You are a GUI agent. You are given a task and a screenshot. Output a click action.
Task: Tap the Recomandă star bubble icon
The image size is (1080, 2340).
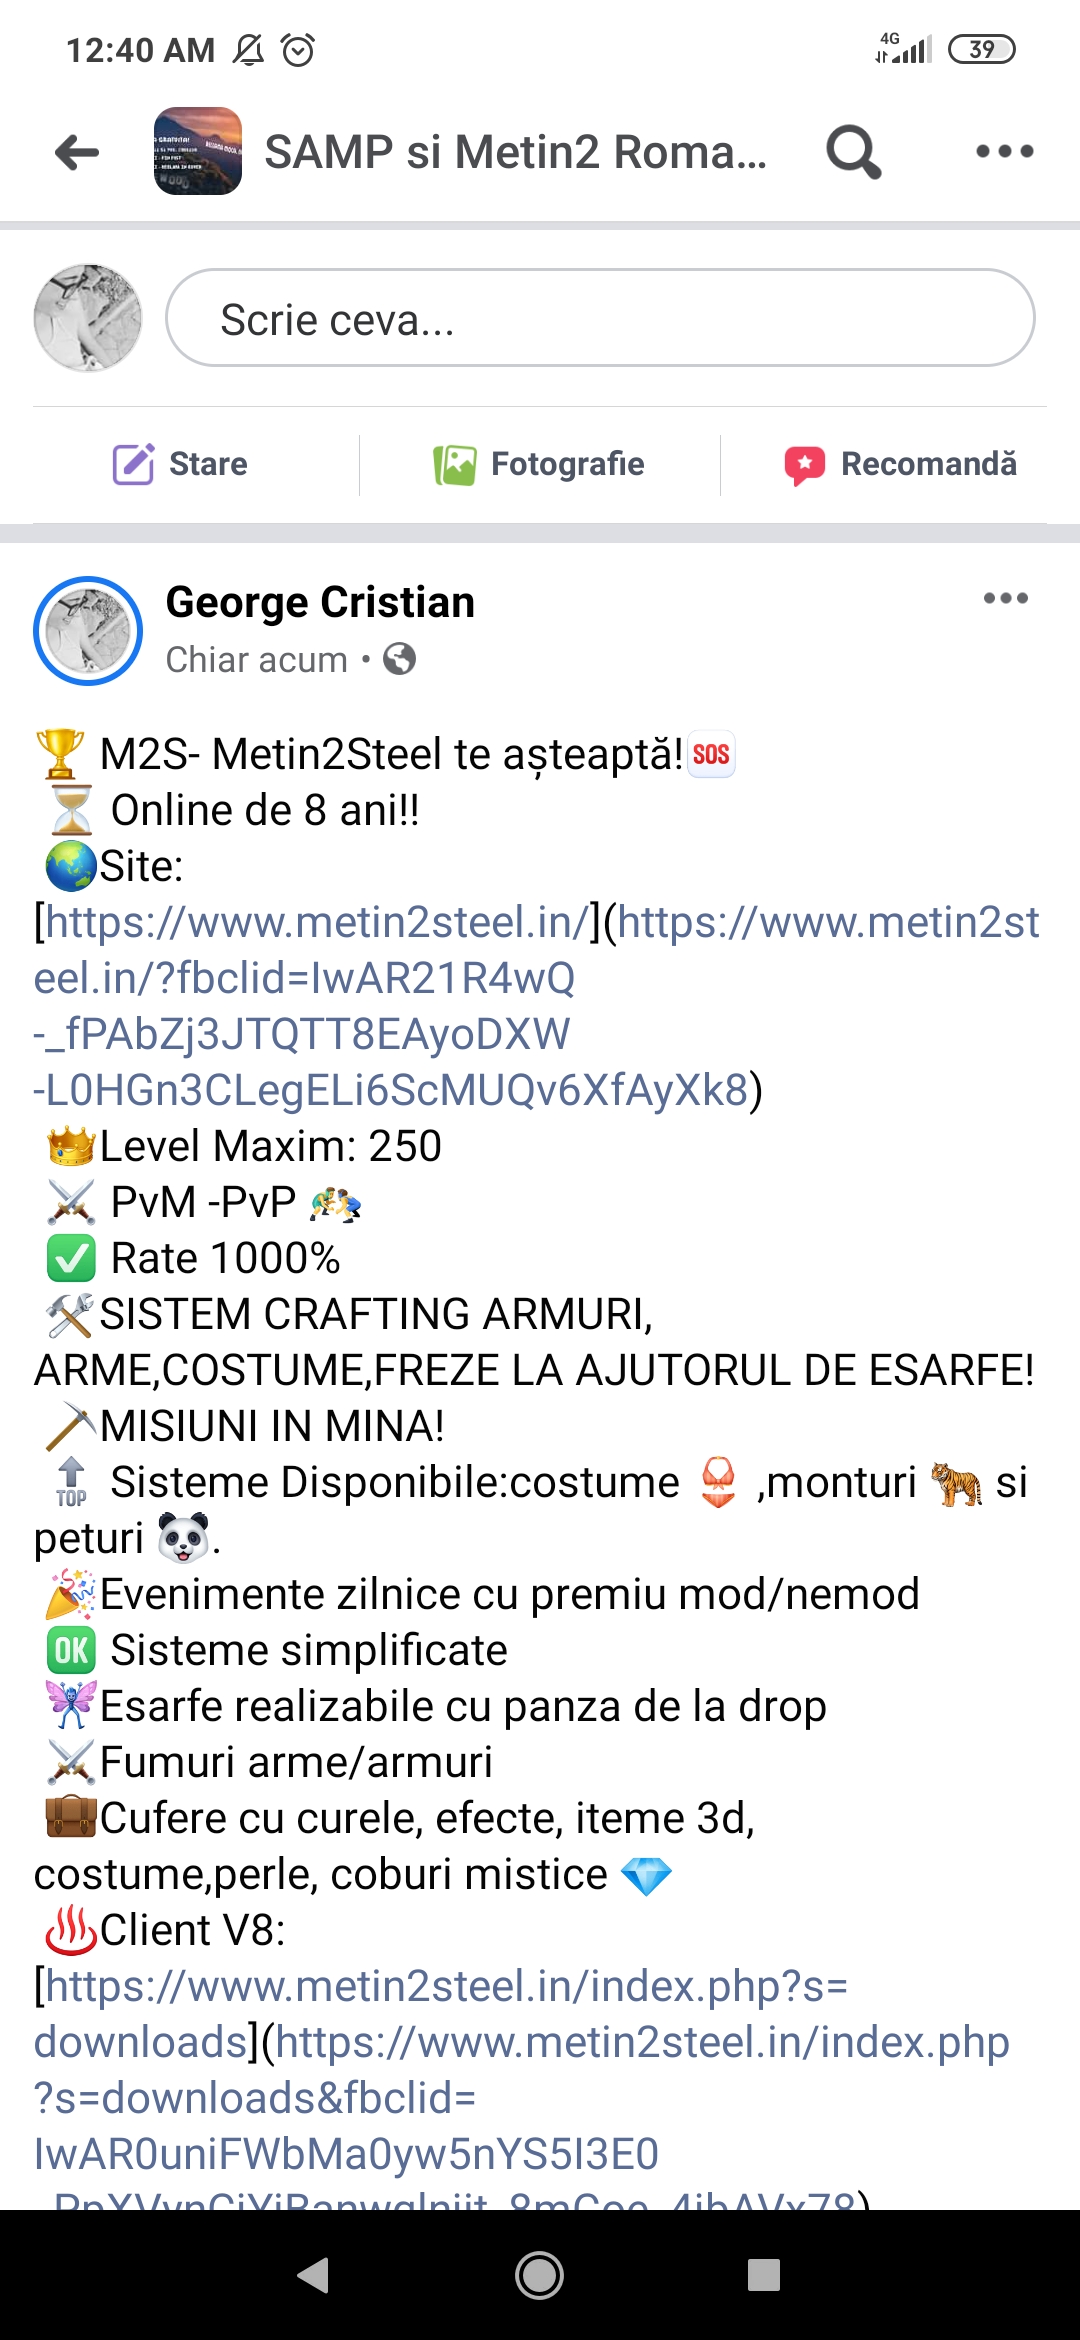click(x=805, y=465)
